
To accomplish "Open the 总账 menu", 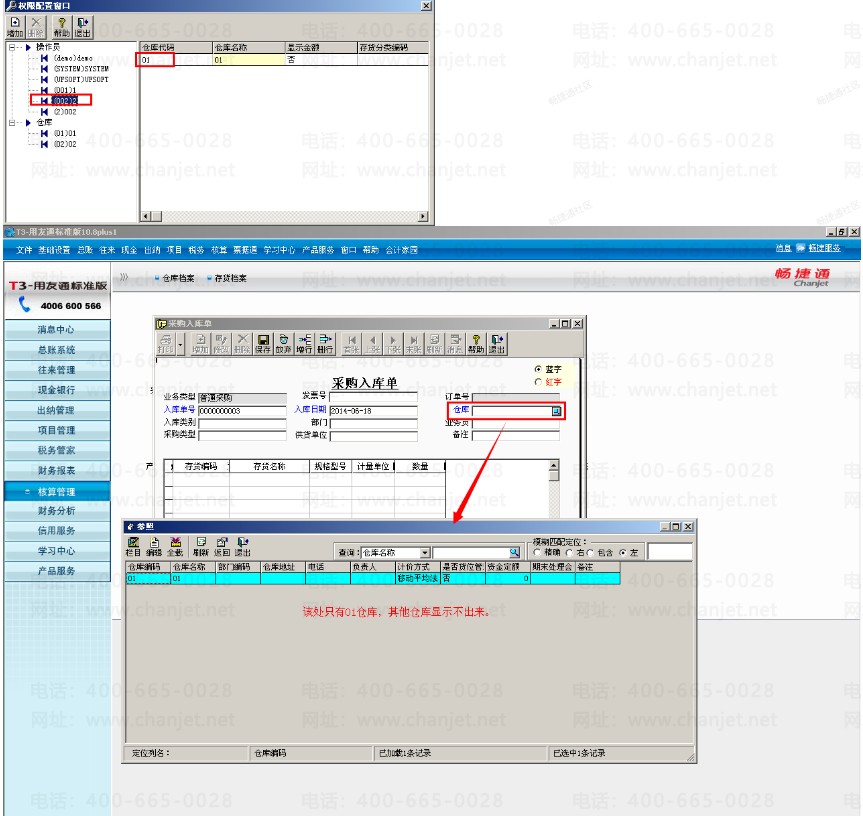I will tap(85, 250).
